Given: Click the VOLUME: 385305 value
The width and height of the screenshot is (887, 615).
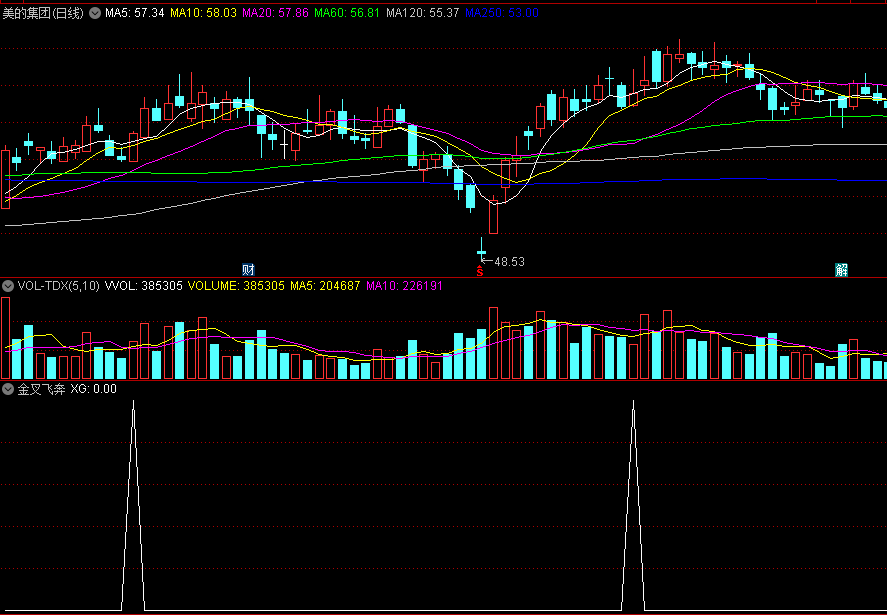Looking at the screenshot, I should (236, 286).
